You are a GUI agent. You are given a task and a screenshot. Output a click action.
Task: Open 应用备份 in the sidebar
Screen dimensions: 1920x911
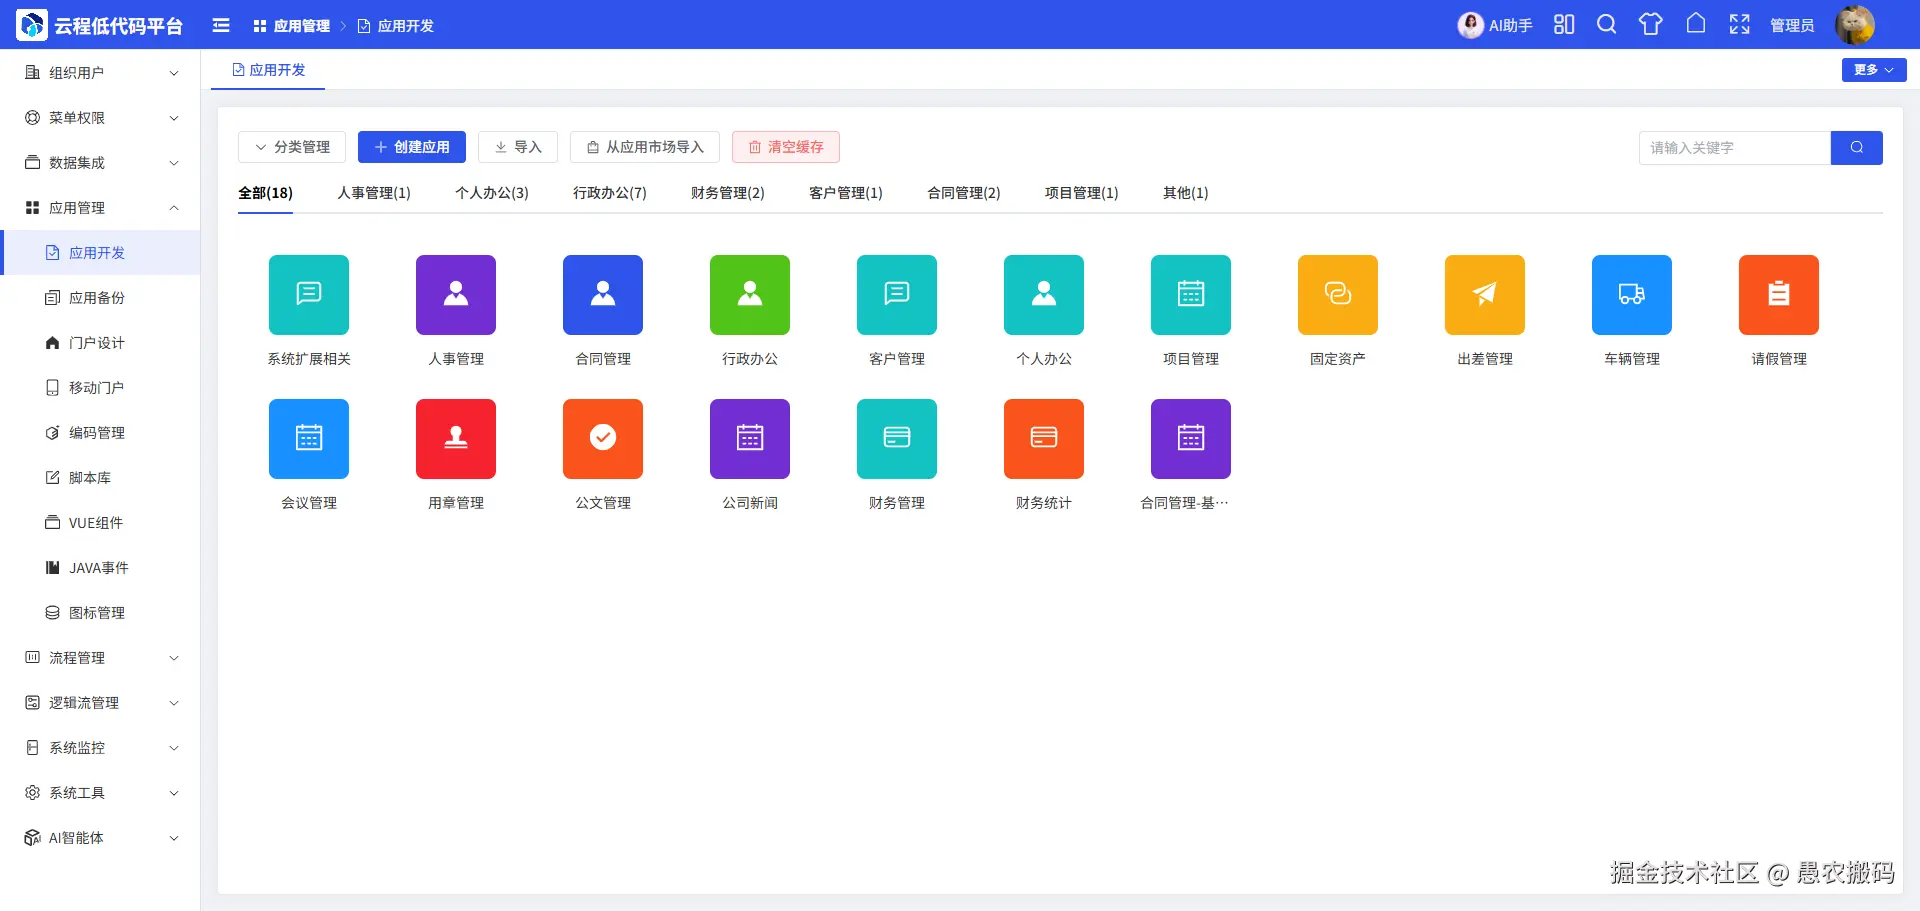[x=100, y=298]
